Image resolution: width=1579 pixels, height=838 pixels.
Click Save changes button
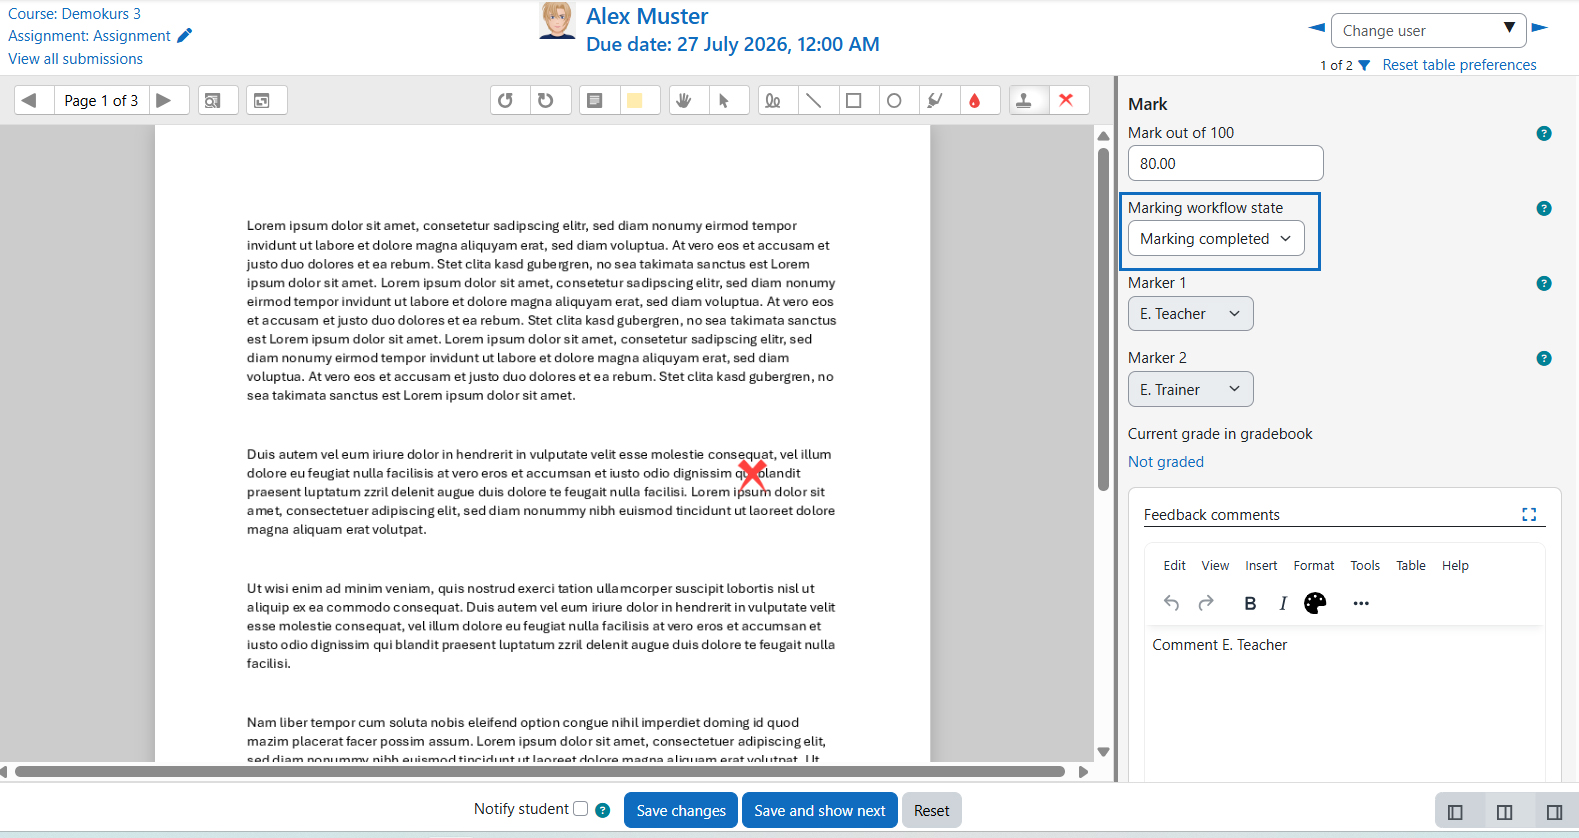pos(681,810)
